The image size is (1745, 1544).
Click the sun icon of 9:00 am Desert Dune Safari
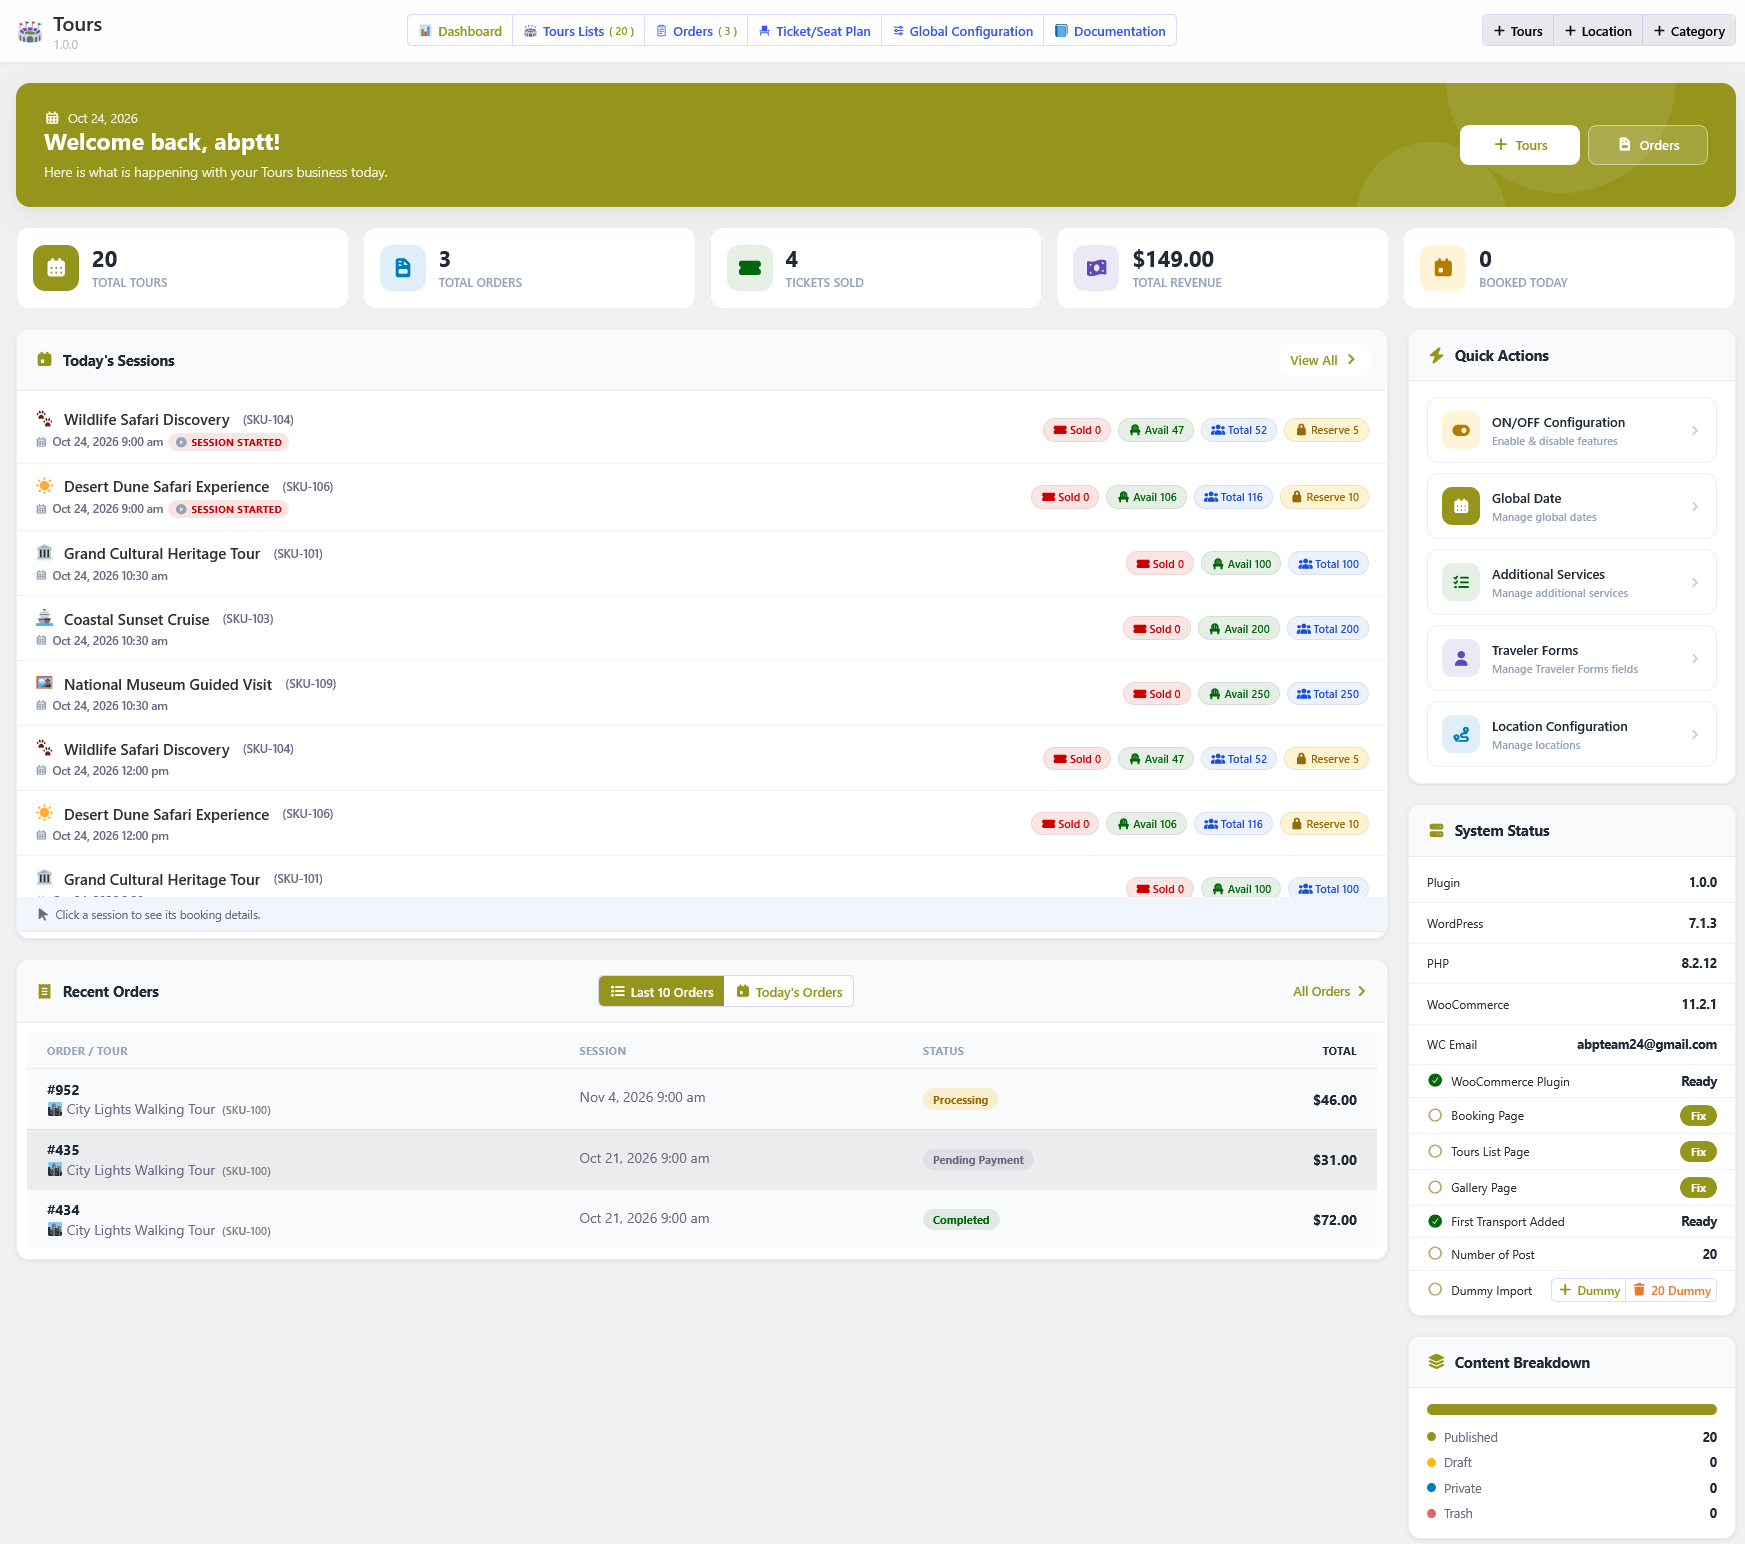(45, 485)
